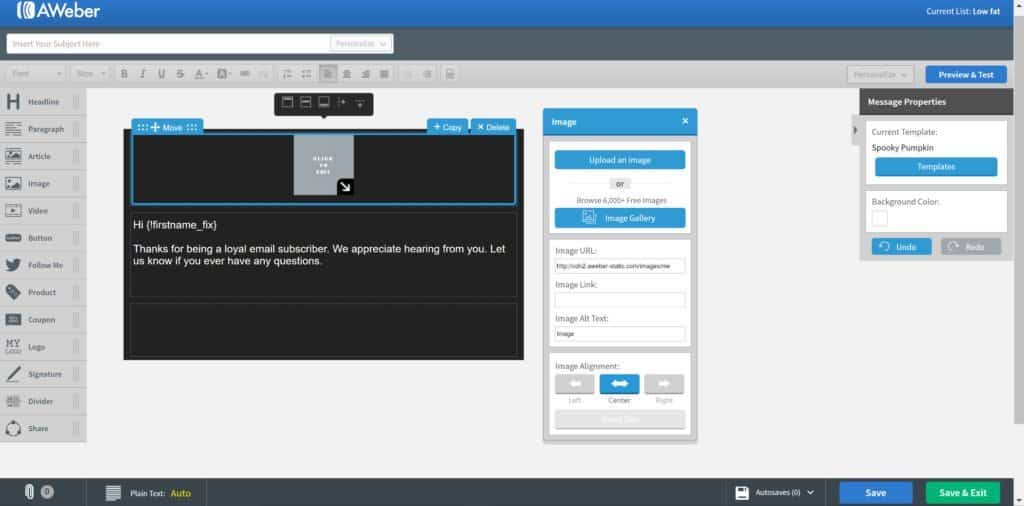Add a Share block from sidebar
This screenshot has width=1024, height=506.
(43, 429)
